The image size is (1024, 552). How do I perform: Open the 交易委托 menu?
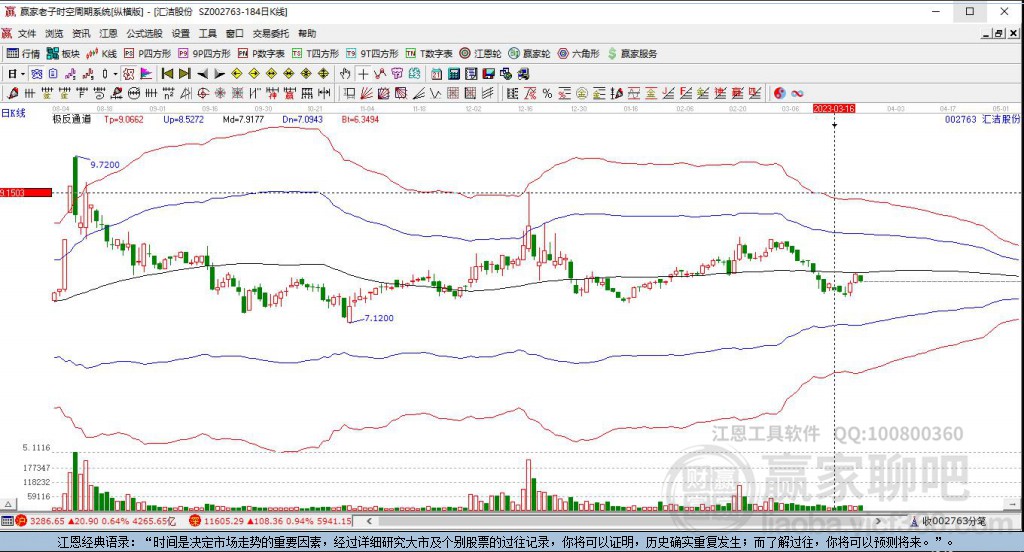(x=271, y=33)
